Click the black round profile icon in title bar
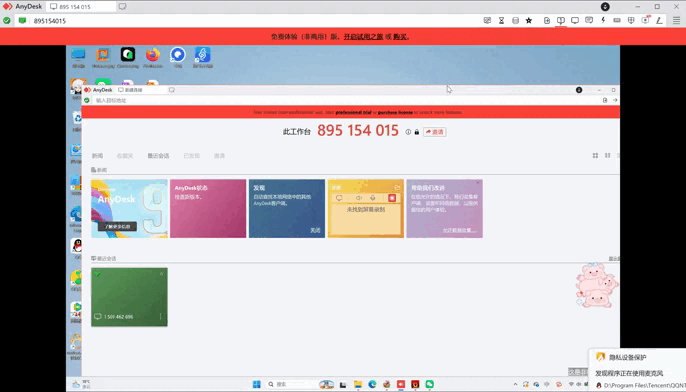This screenshot has width=686, height=392. pyautogui.click(x=605, y=7)
